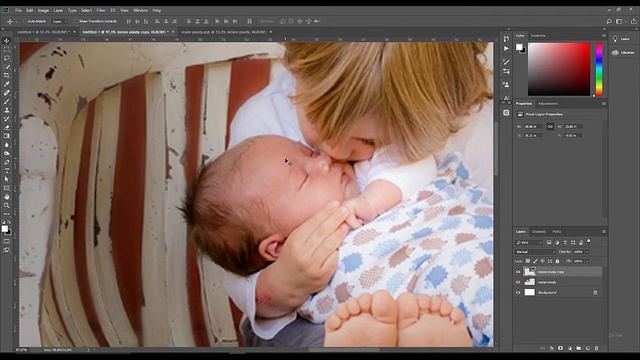The image size is (640, 360).
Task: Toggle lock image pixels brush icon
Action: point(535,261)
